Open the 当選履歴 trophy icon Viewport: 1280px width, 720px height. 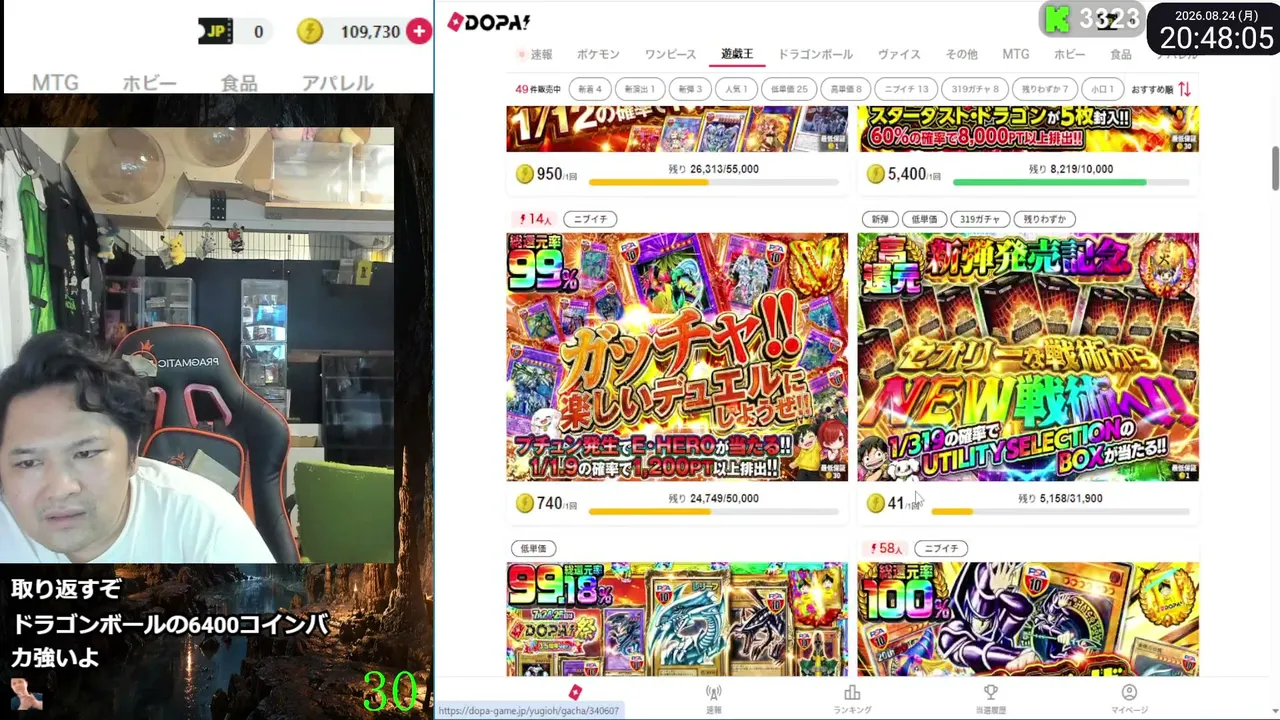(x=990, y=698)
